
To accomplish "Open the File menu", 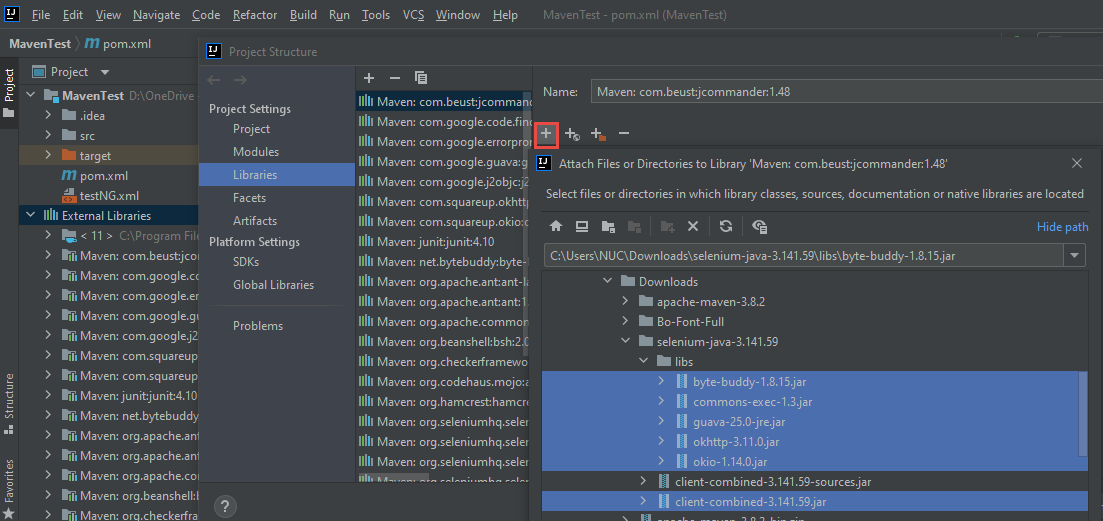I will pyautogui.click(x=41, y=15).
